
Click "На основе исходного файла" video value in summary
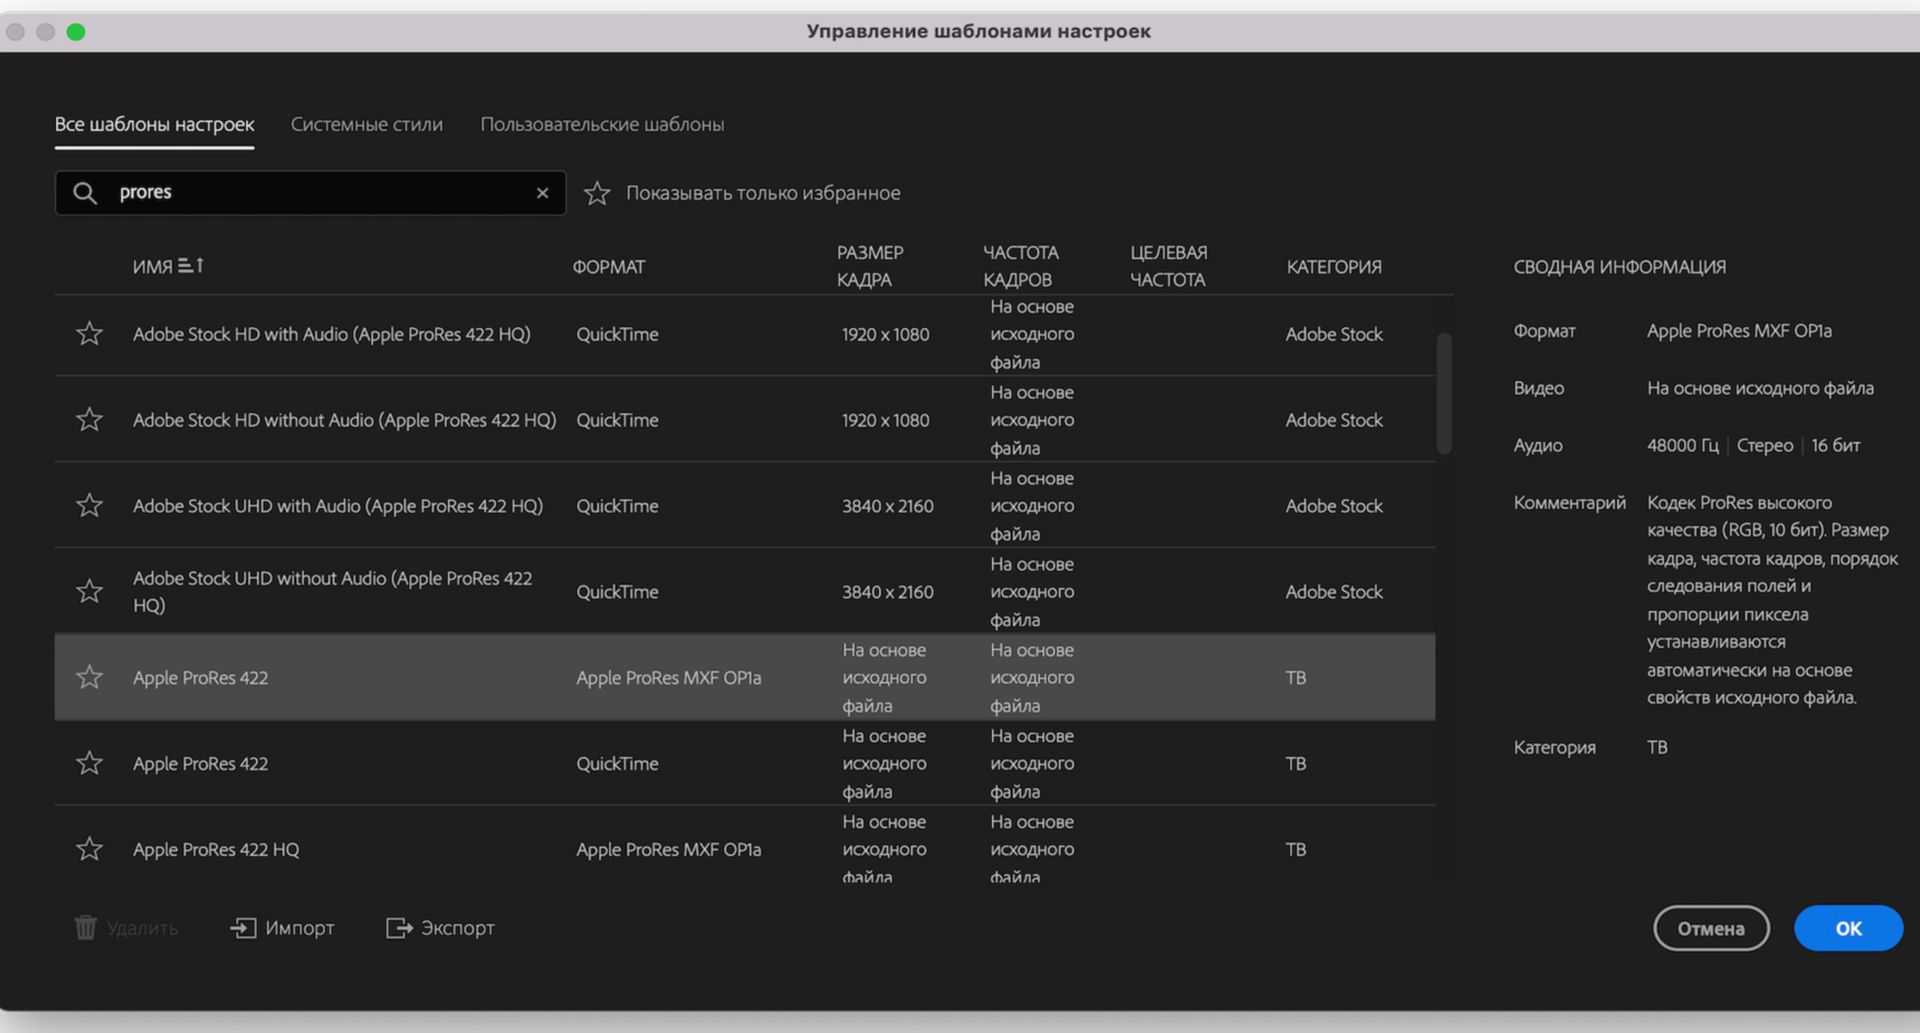click(x=1760, y=388)
